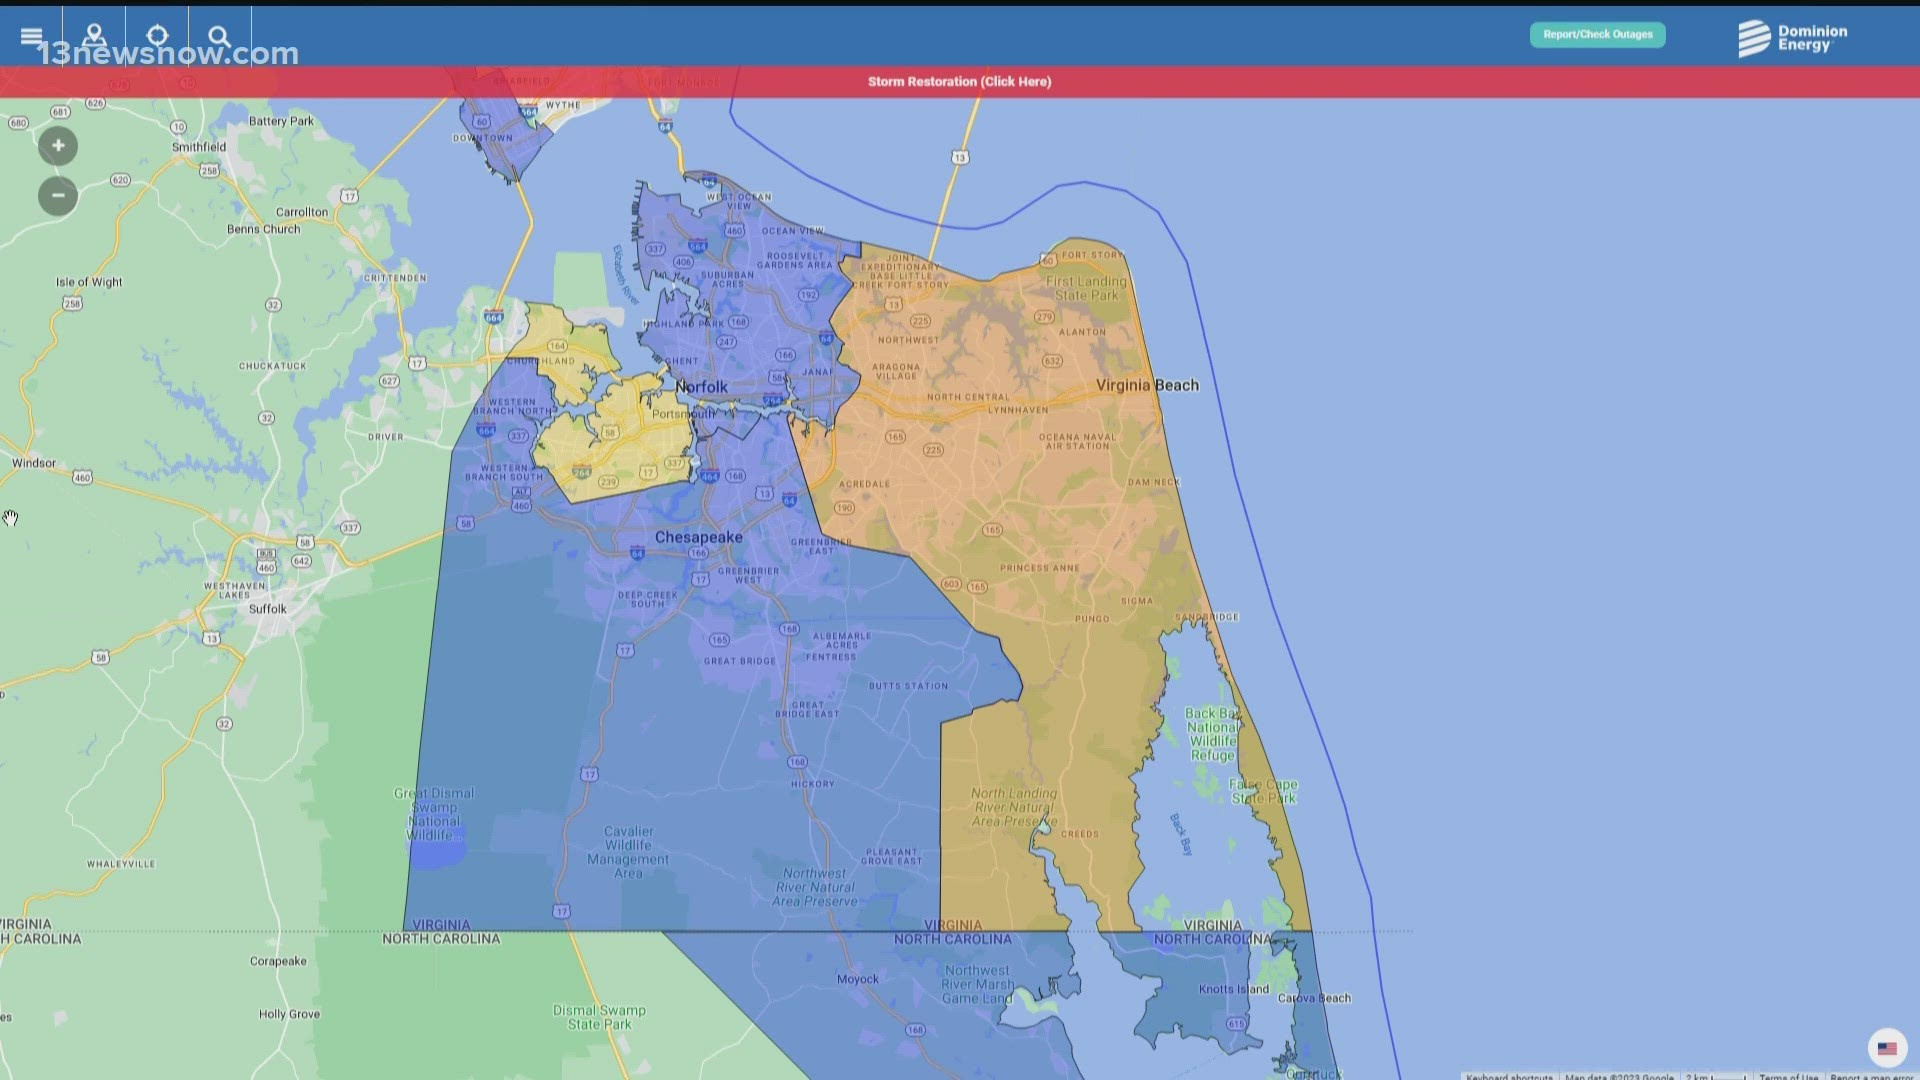Open the Terms of Use link
1920x1080 pixels.
click(x=1791, y=1076)
